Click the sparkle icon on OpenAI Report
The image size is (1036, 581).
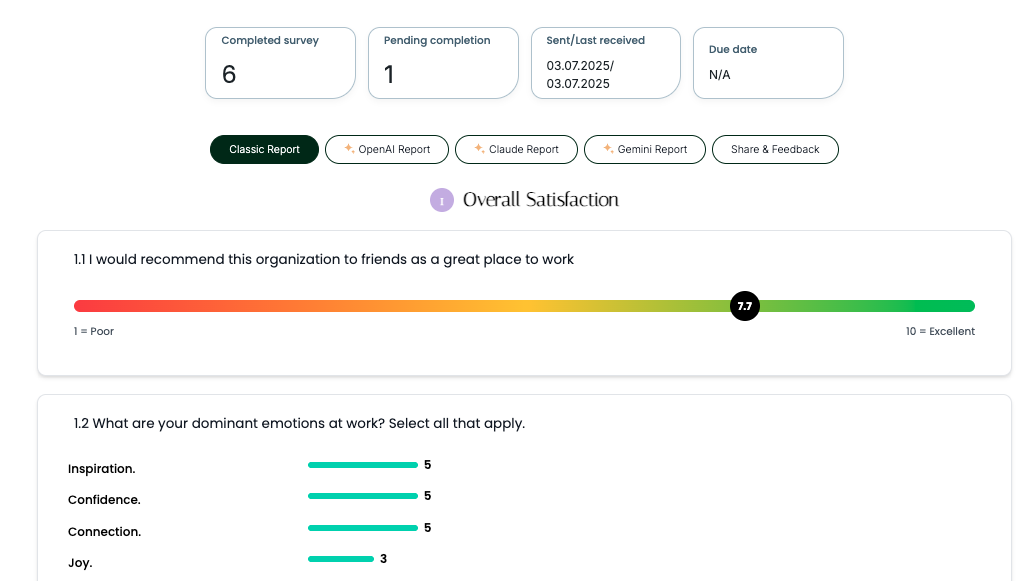349,149
